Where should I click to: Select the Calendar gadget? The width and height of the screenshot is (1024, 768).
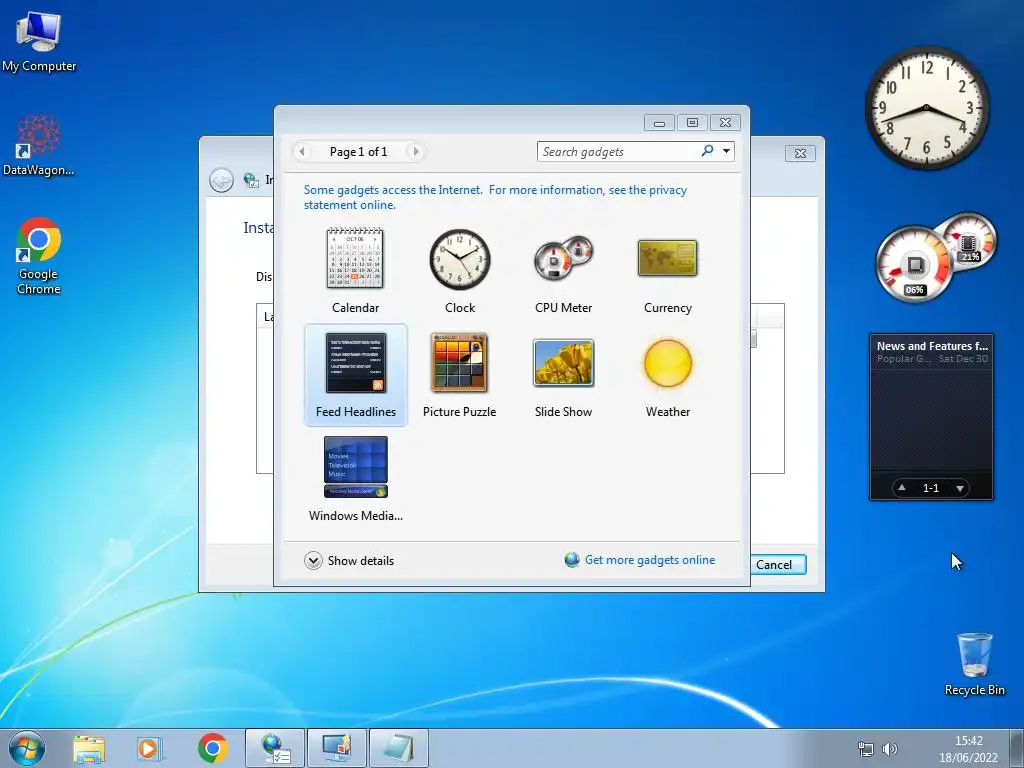point(355,270)
